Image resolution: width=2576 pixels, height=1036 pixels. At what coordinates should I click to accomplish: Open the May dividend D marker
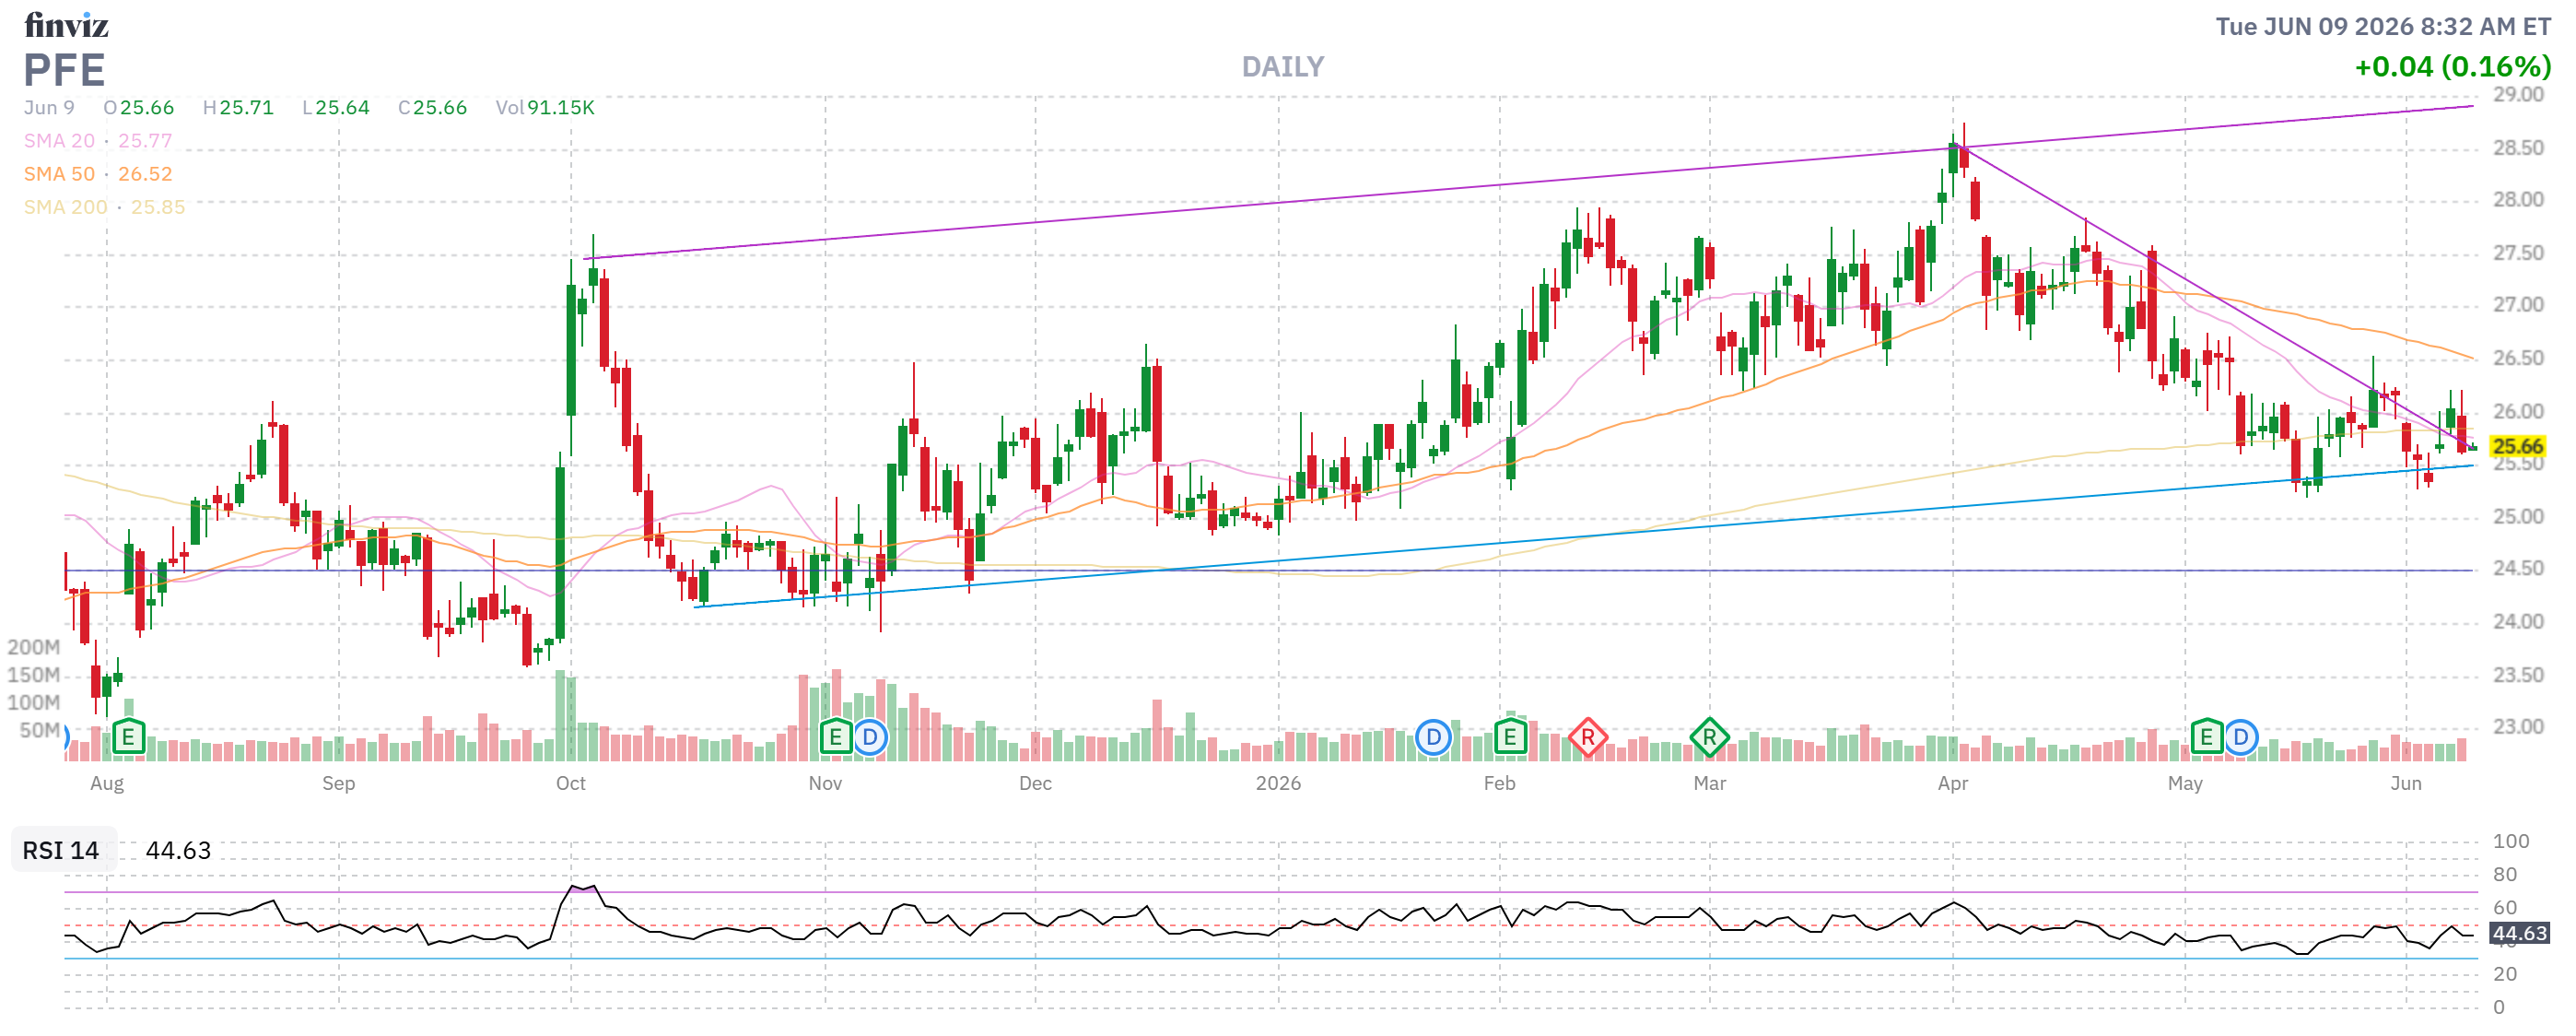click(x=2241, y=738)
